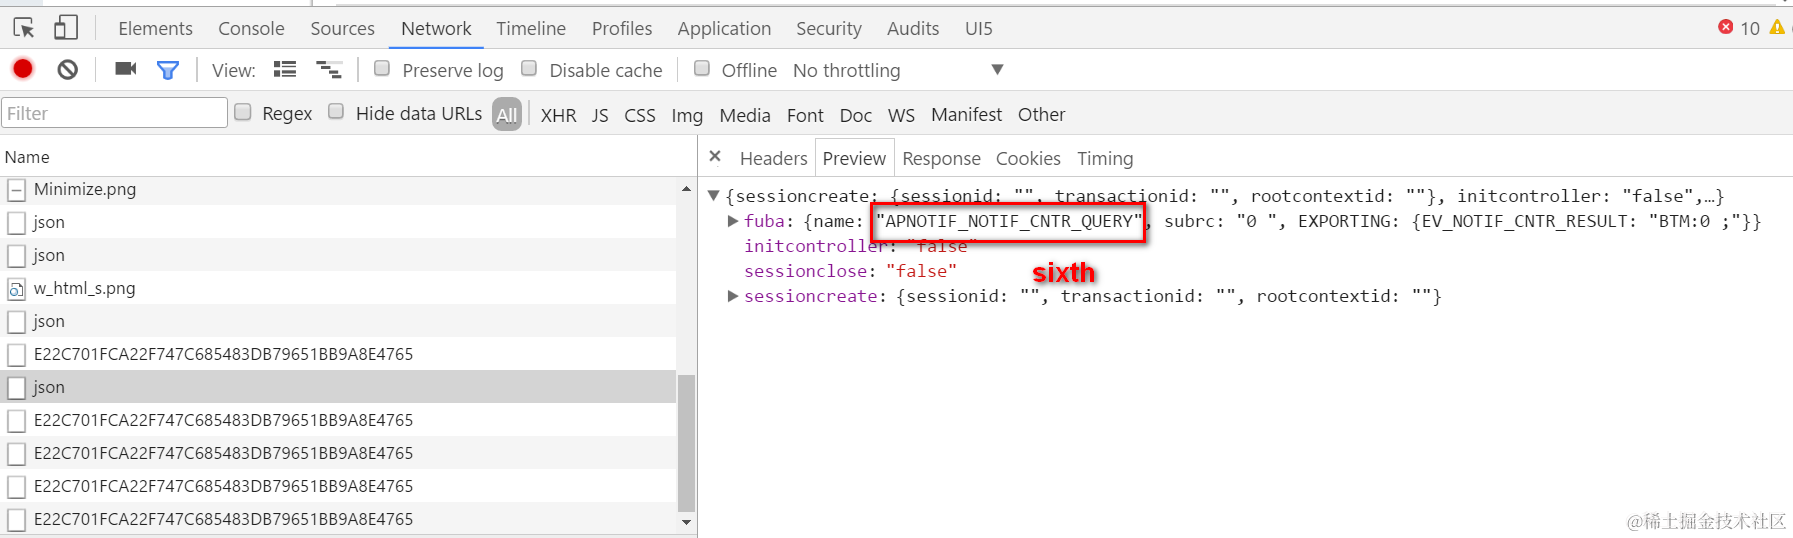Stop recording network log with red button
Viewport: 1793px width, 538px height.
[x=23, y=69]
